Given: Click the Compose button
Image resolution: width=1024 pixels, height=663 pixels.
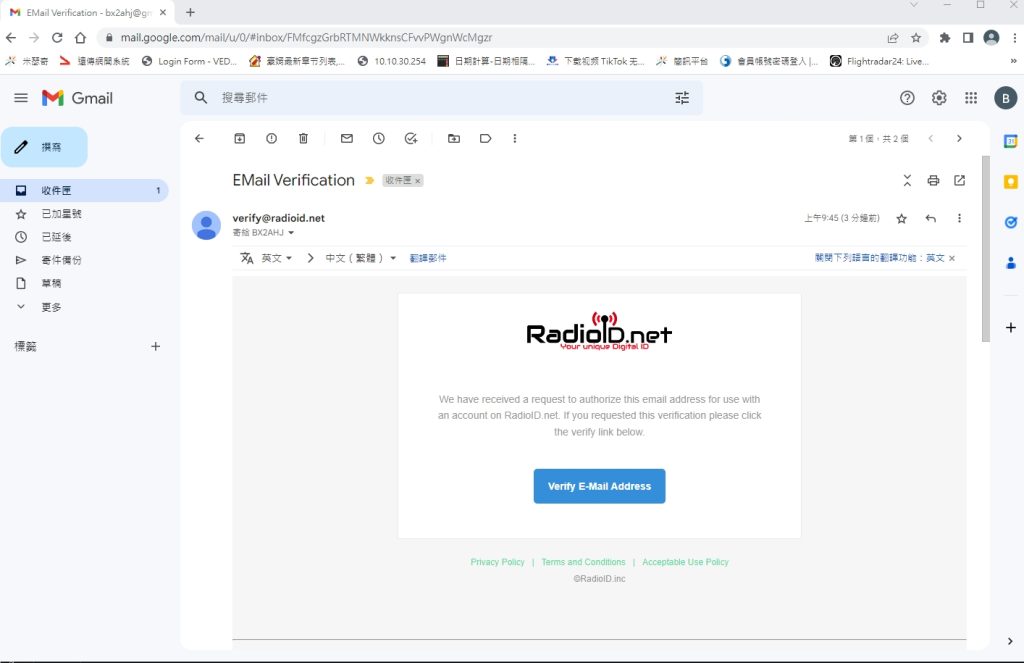Looking at the screenshot, I should pos(44,147).
